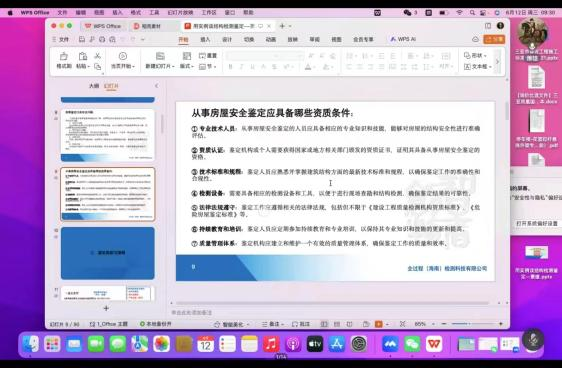Switch to normal view icon in status bar

[324, 324]
